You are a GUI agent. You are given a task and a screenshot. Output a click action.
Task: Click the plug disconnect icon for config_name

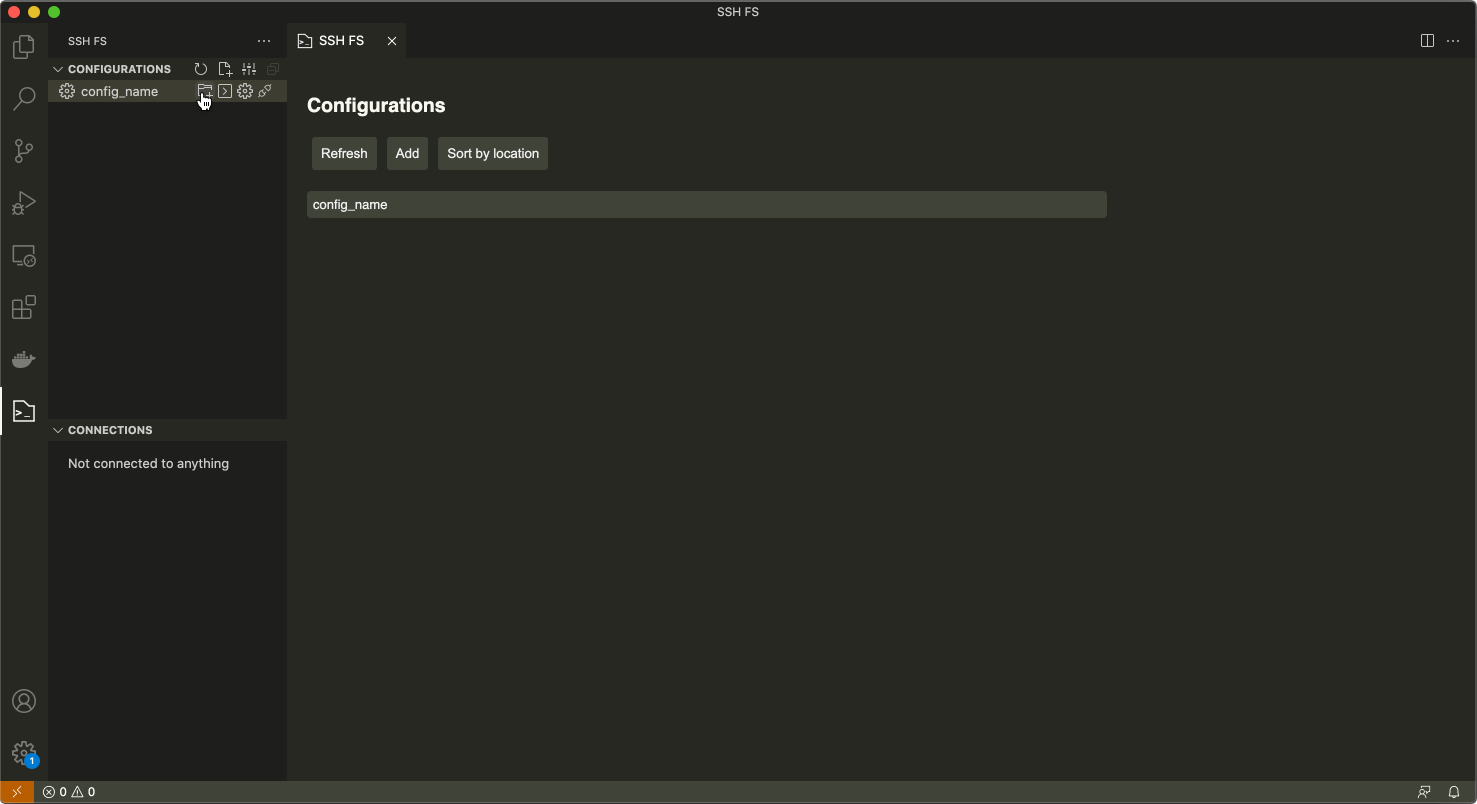click(x=265, y=91)
